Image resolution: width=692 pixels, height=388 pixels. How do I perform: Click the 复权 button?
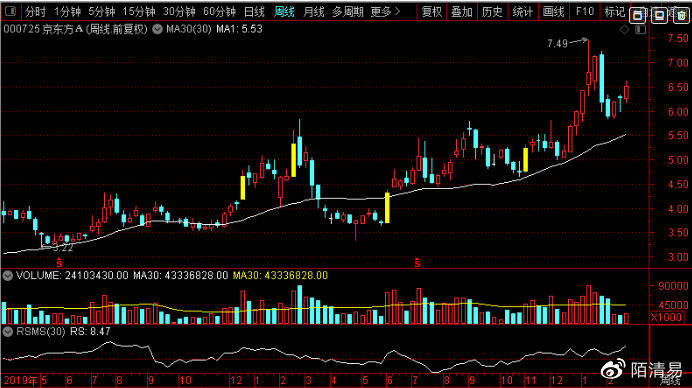point(432,11)
